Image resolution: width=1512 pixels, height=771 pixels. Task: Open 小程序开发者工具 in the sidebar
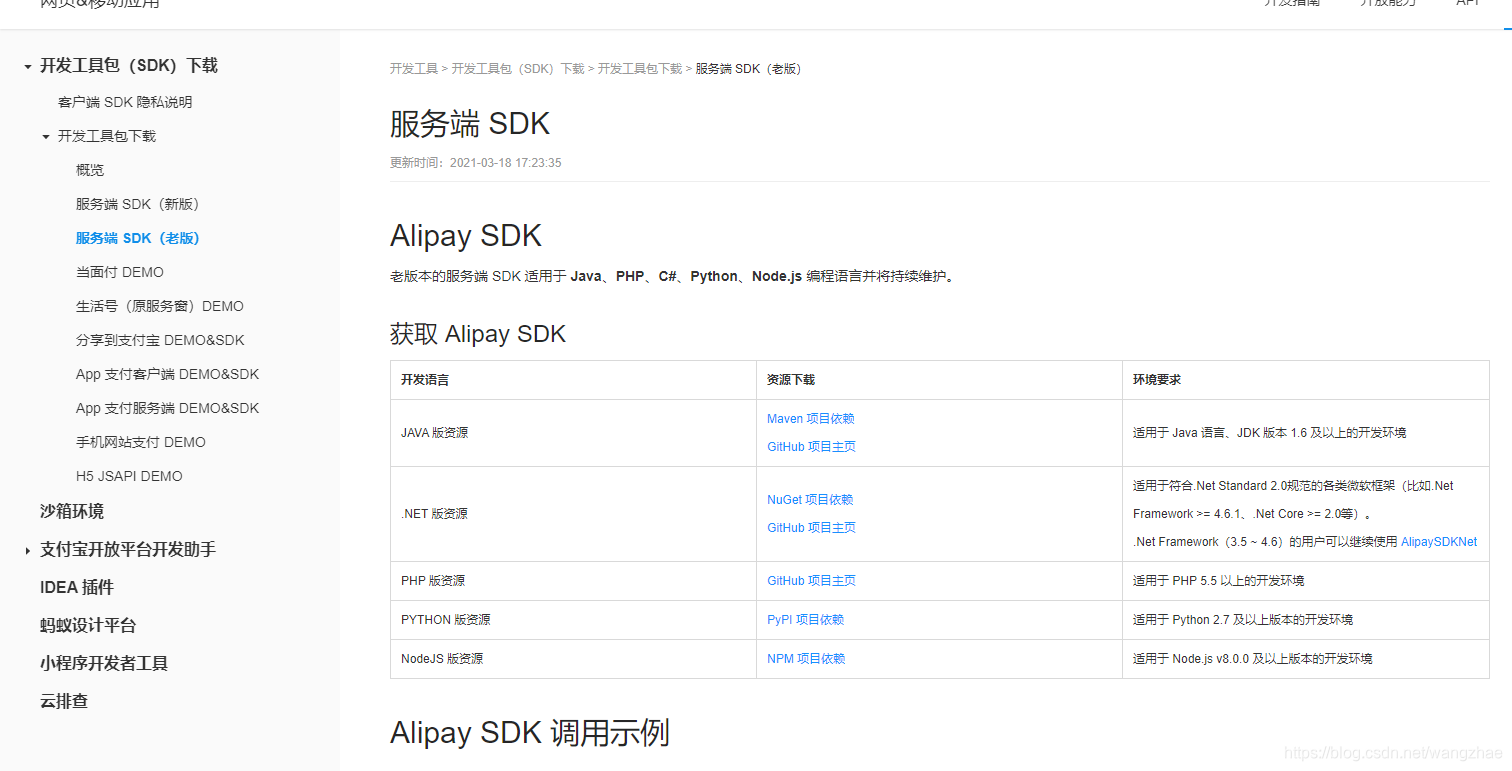tap(104, 663)
